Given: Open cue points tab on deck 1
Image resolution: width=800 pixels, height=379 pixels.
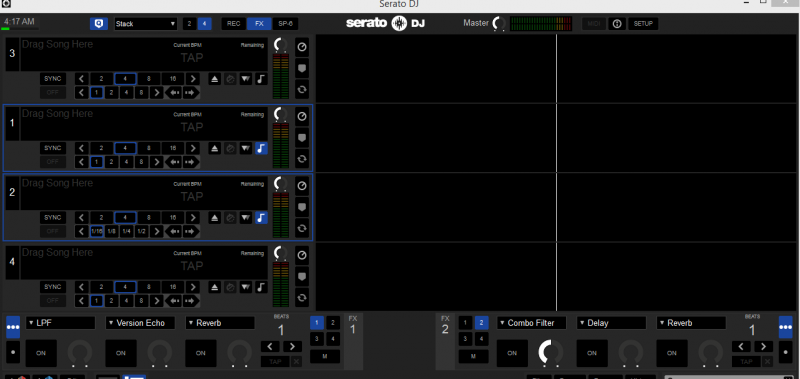Looking at the screenshot, I should [302, 137].
